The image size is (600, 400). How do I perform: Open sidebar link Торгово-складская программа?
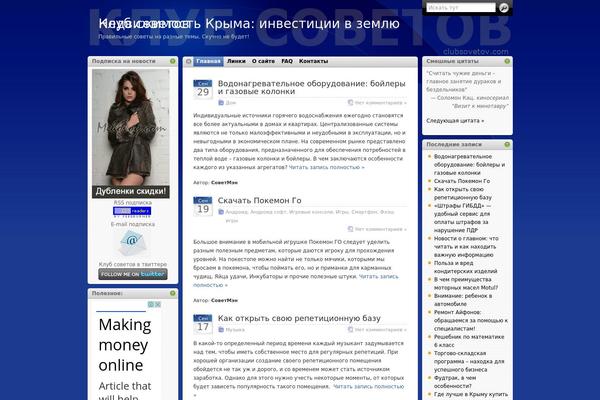469,361
